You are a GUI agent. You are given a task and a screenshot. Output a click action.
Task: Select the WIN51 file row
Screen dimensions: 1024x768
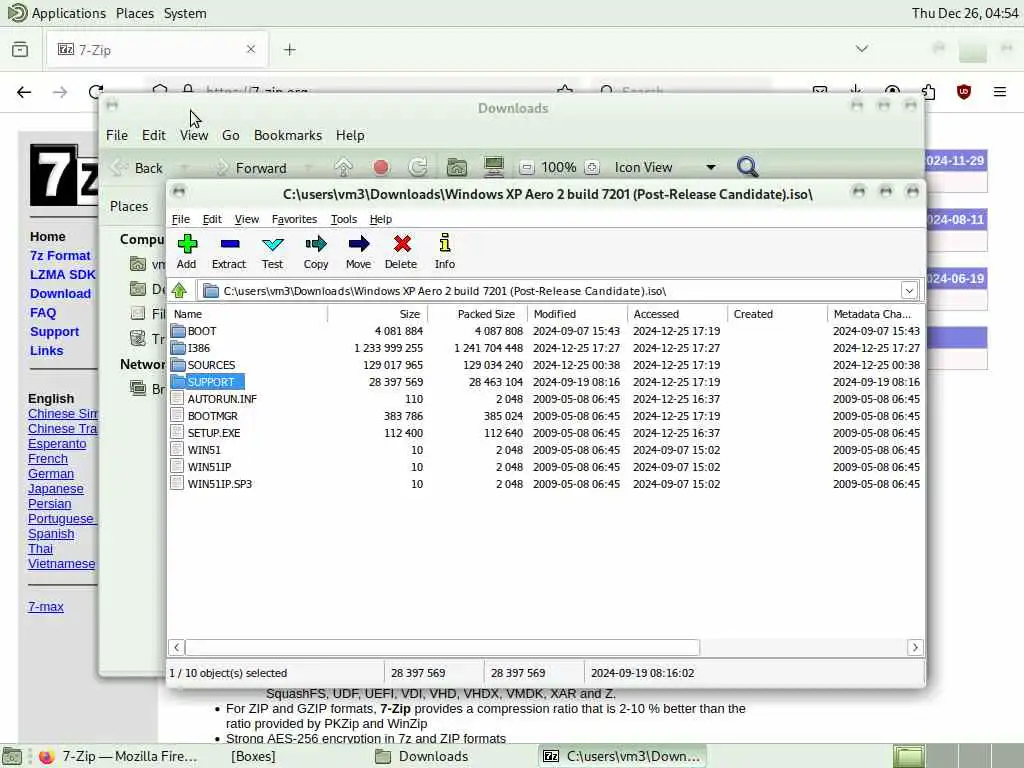pos(545,449)
